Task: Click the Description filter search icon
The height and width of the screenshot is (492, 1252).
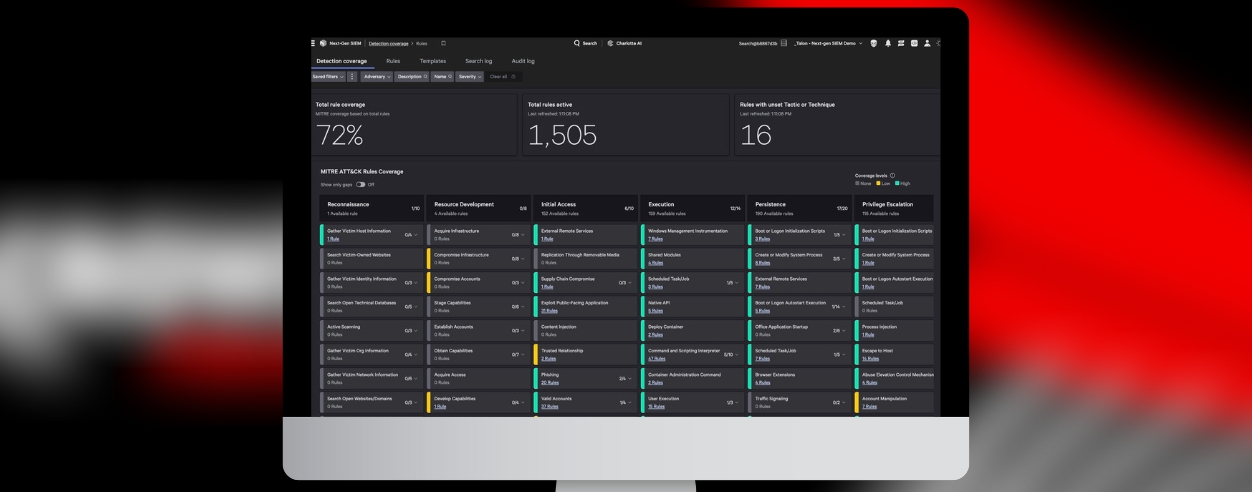Action: [425, 77]
